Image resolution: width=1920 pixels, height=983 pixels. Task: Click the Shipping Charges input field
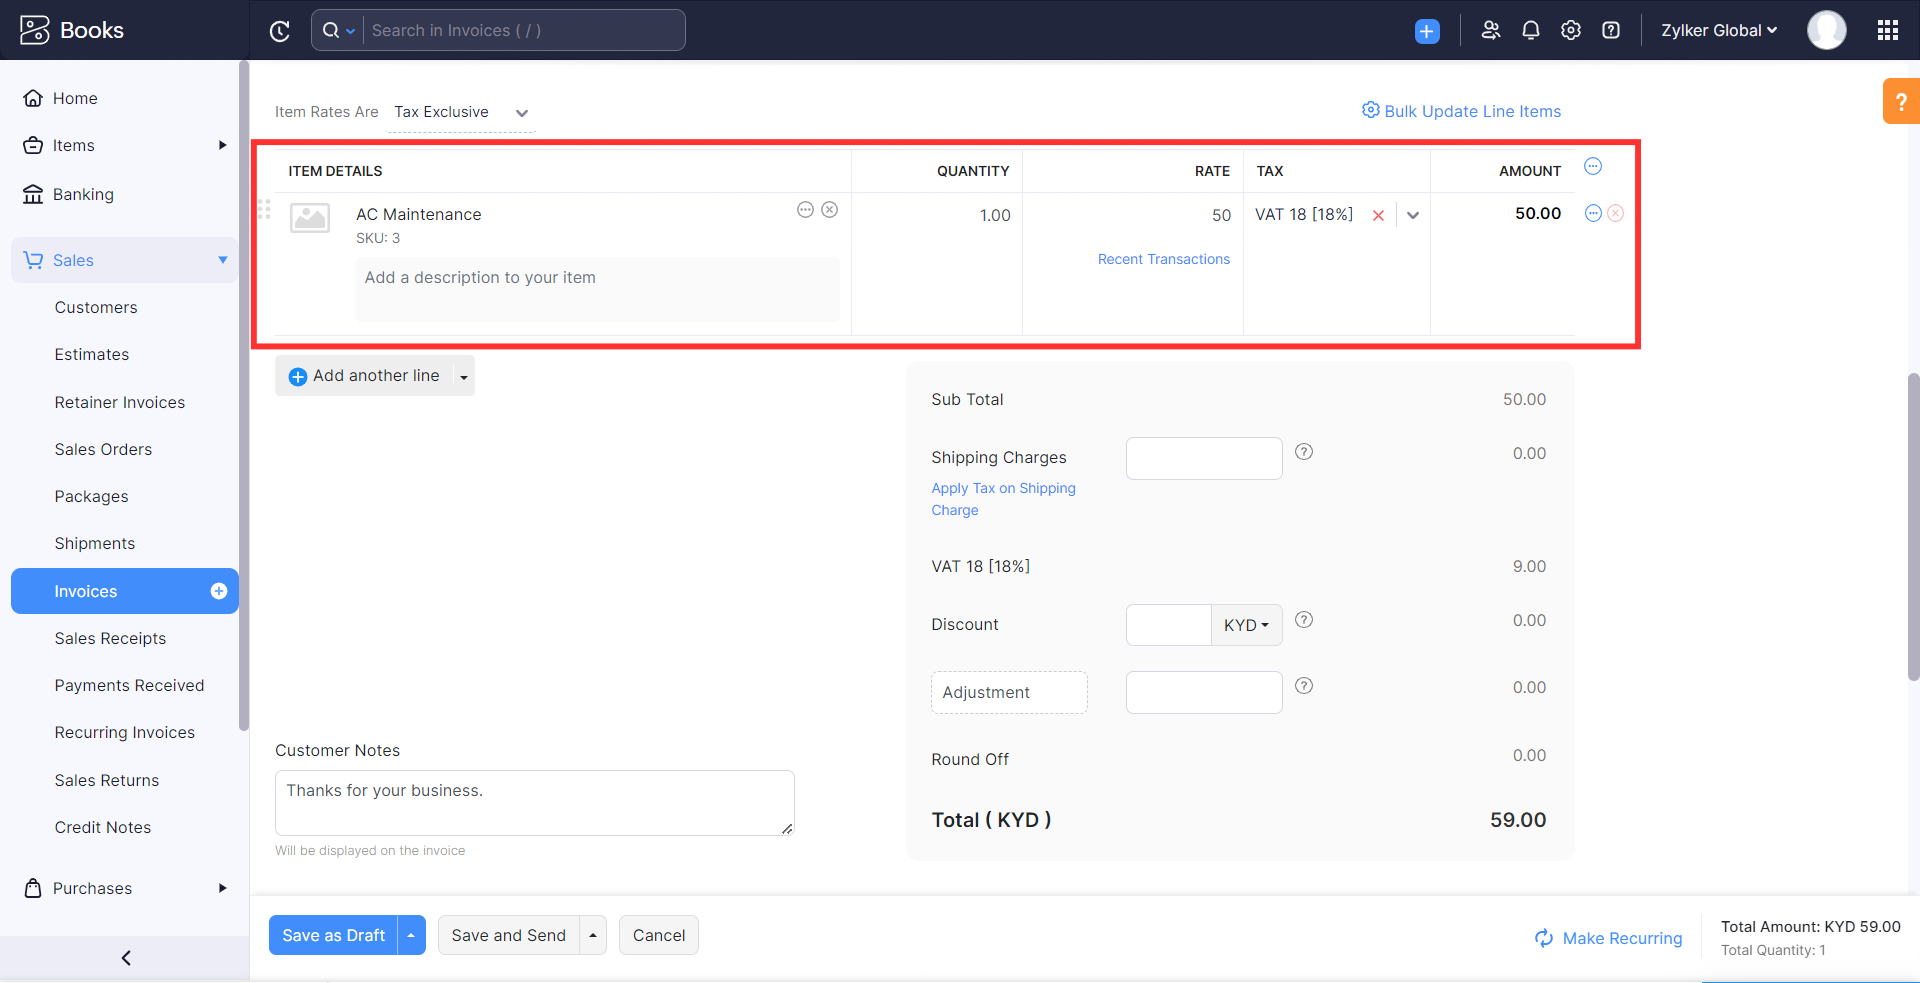[x=1203, y=458]
